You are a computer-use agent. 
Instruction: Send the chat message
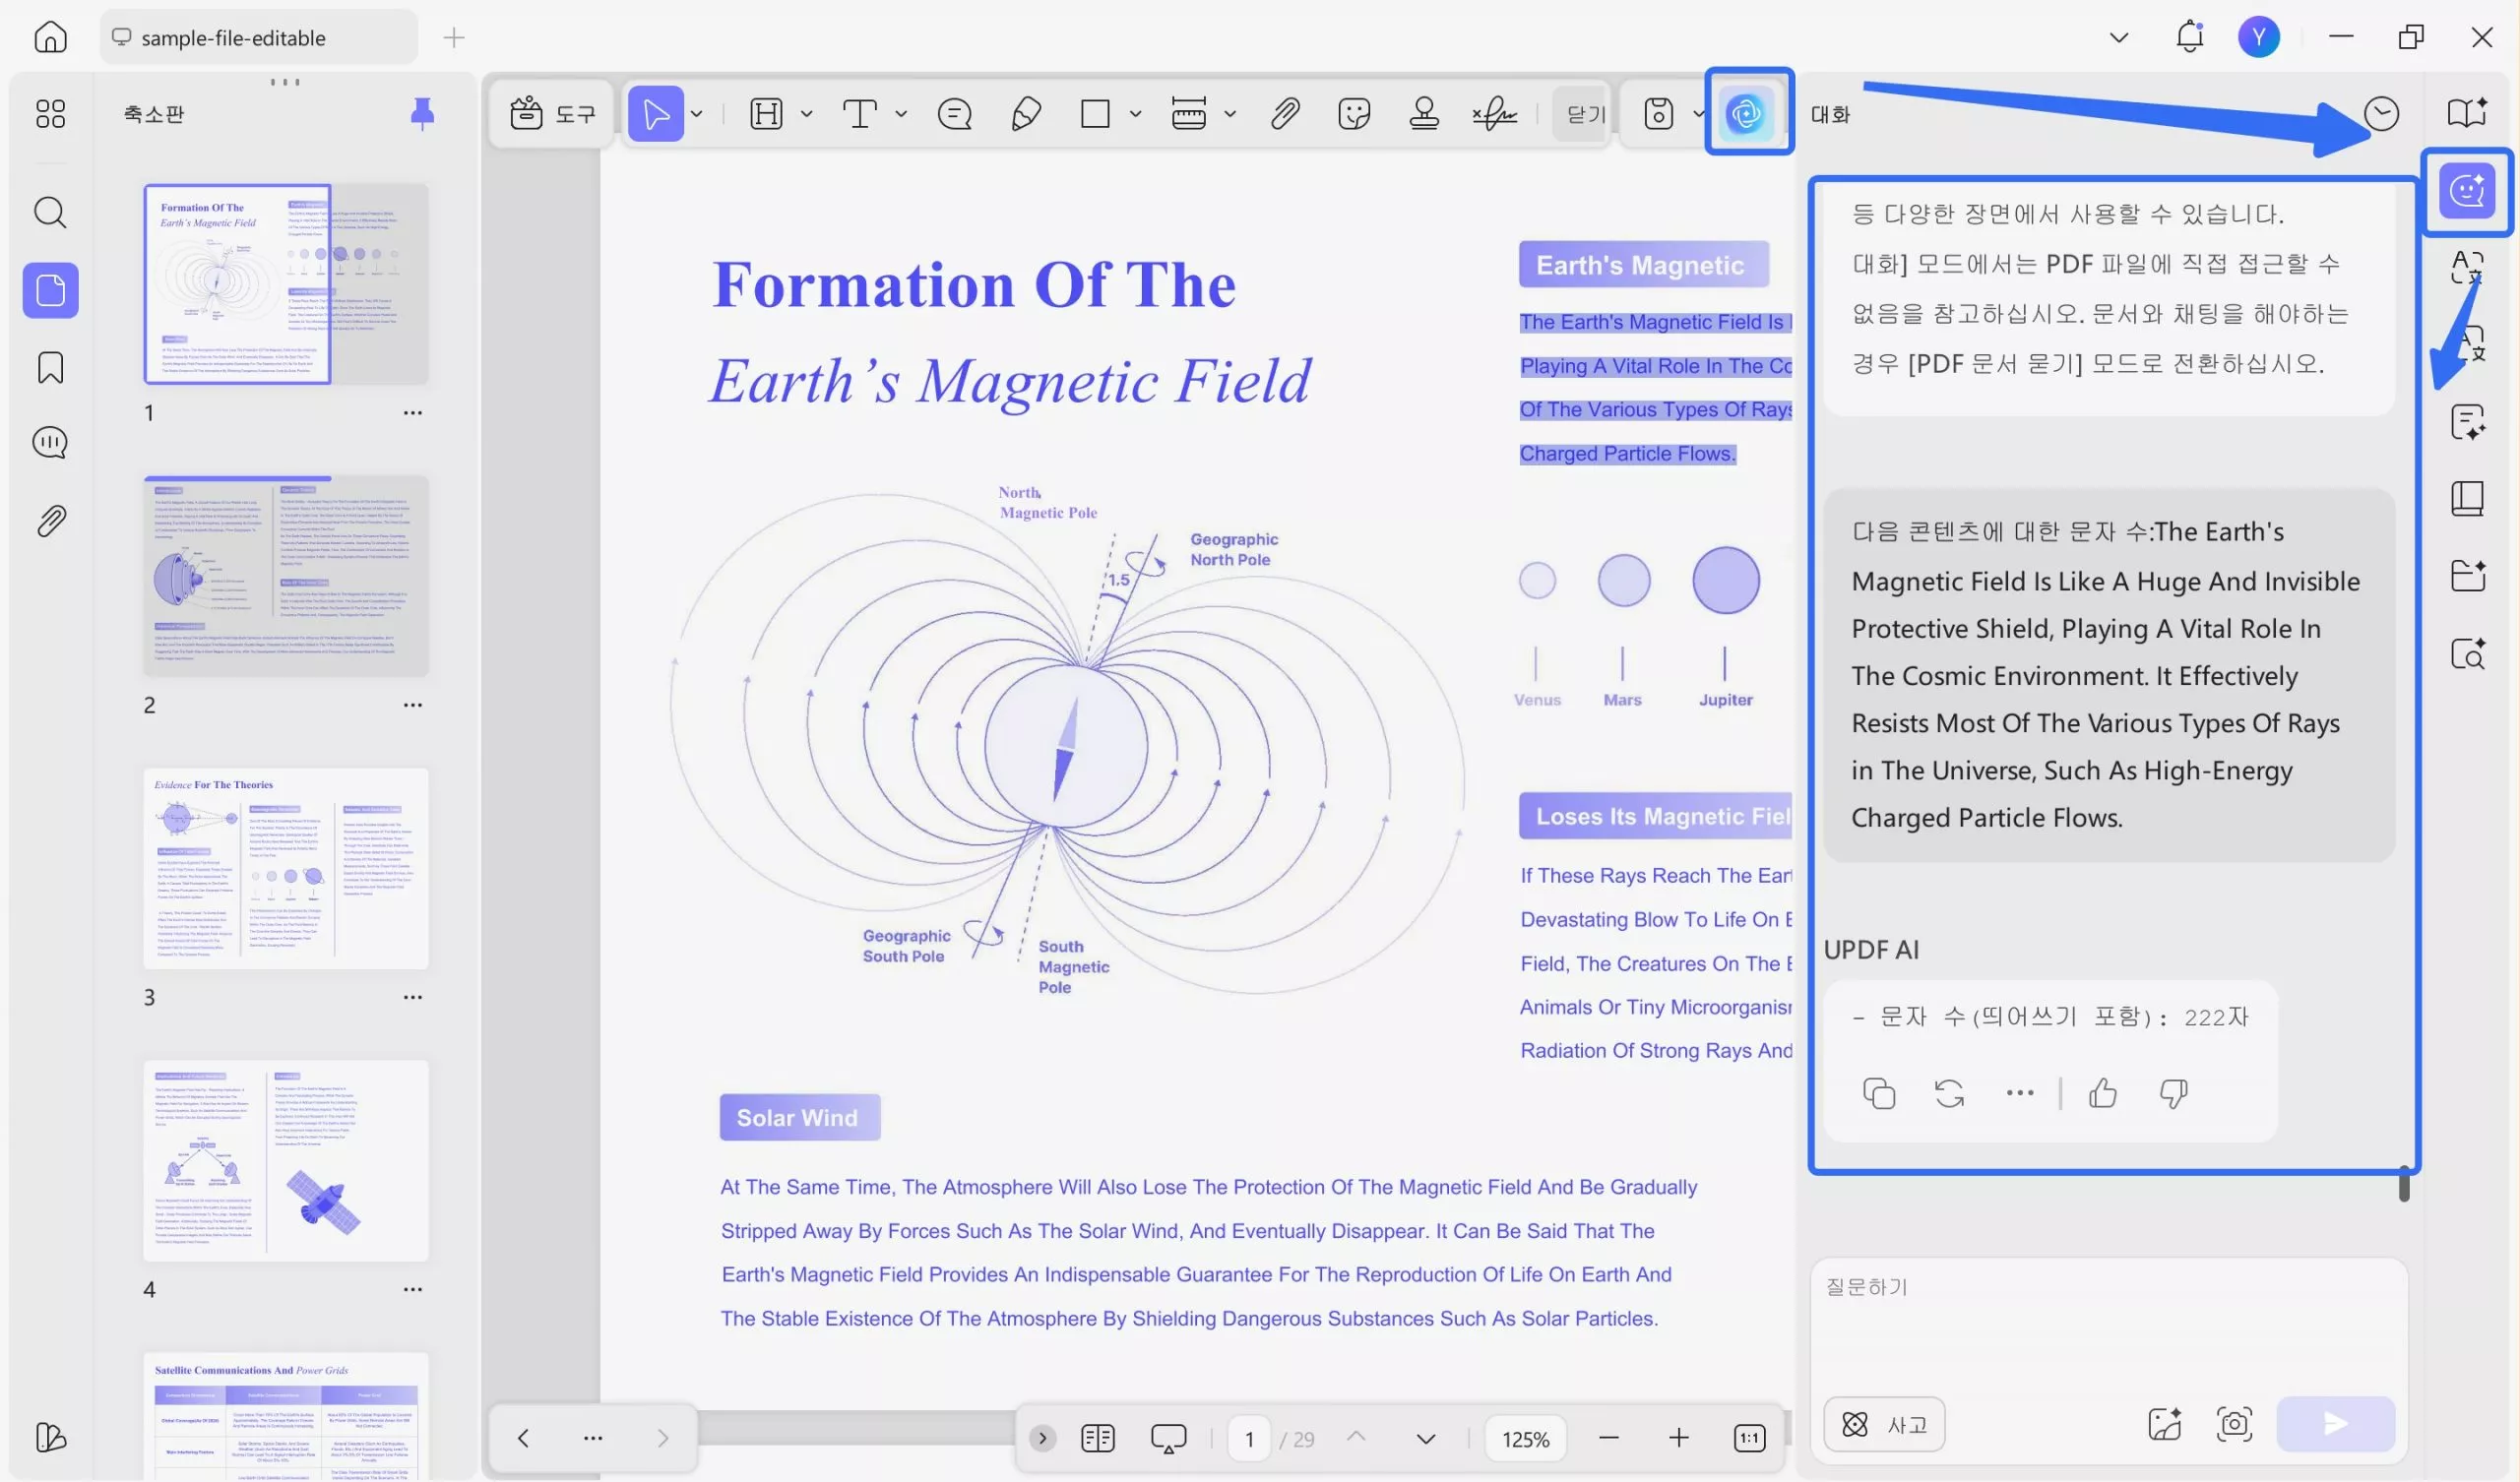click(x=2335, y=1424)
